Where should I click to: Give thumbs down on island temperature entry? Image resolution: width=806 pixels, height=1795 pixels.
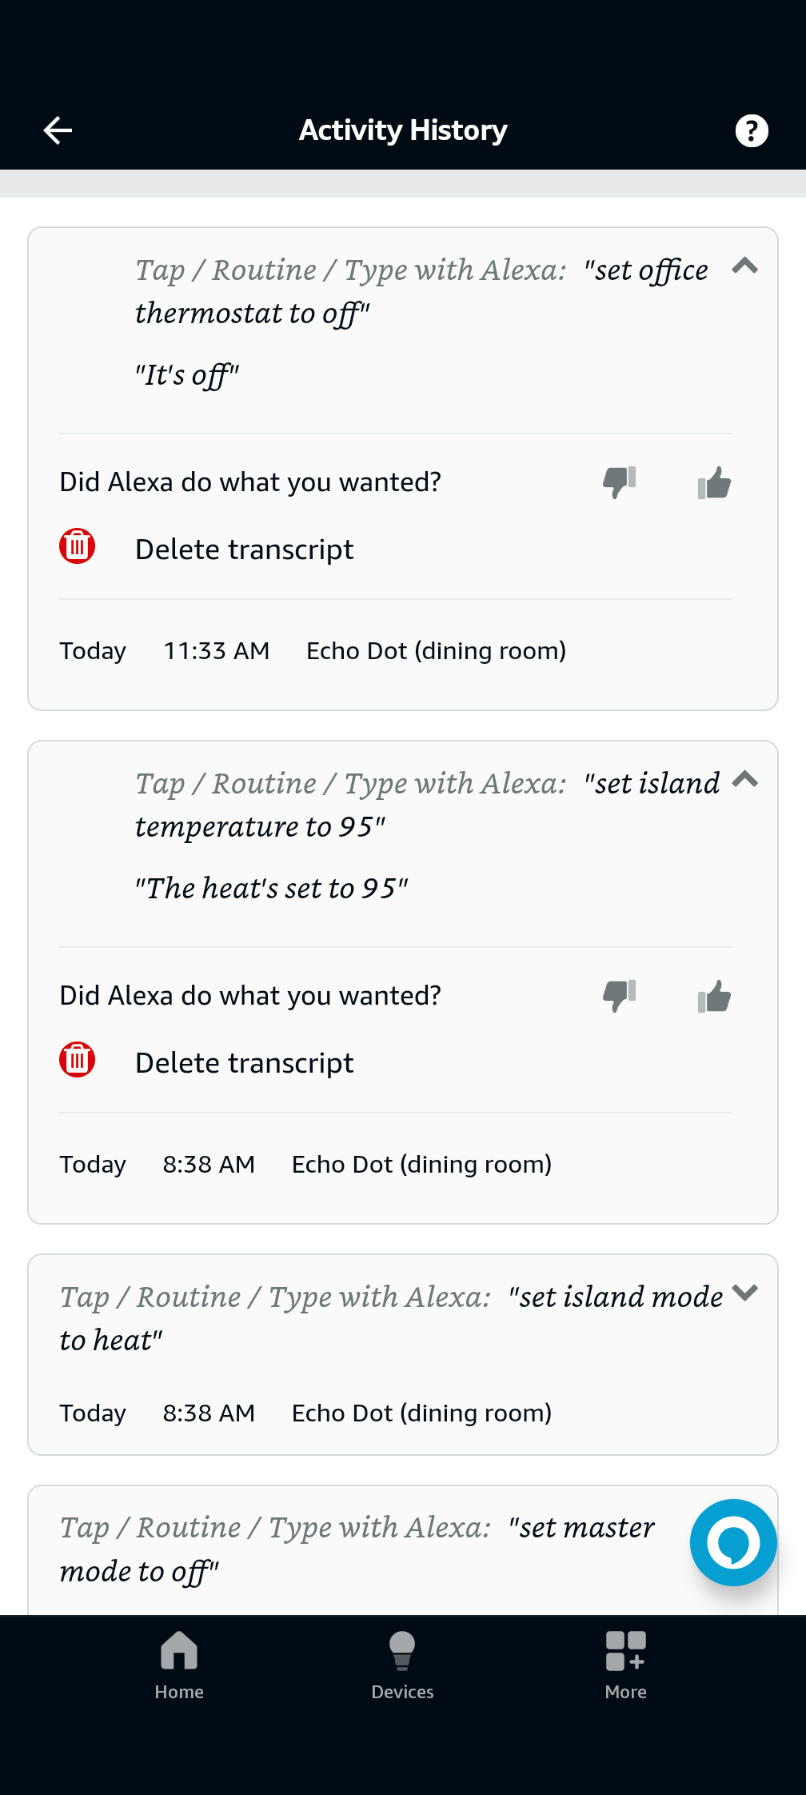click(619, 995)
